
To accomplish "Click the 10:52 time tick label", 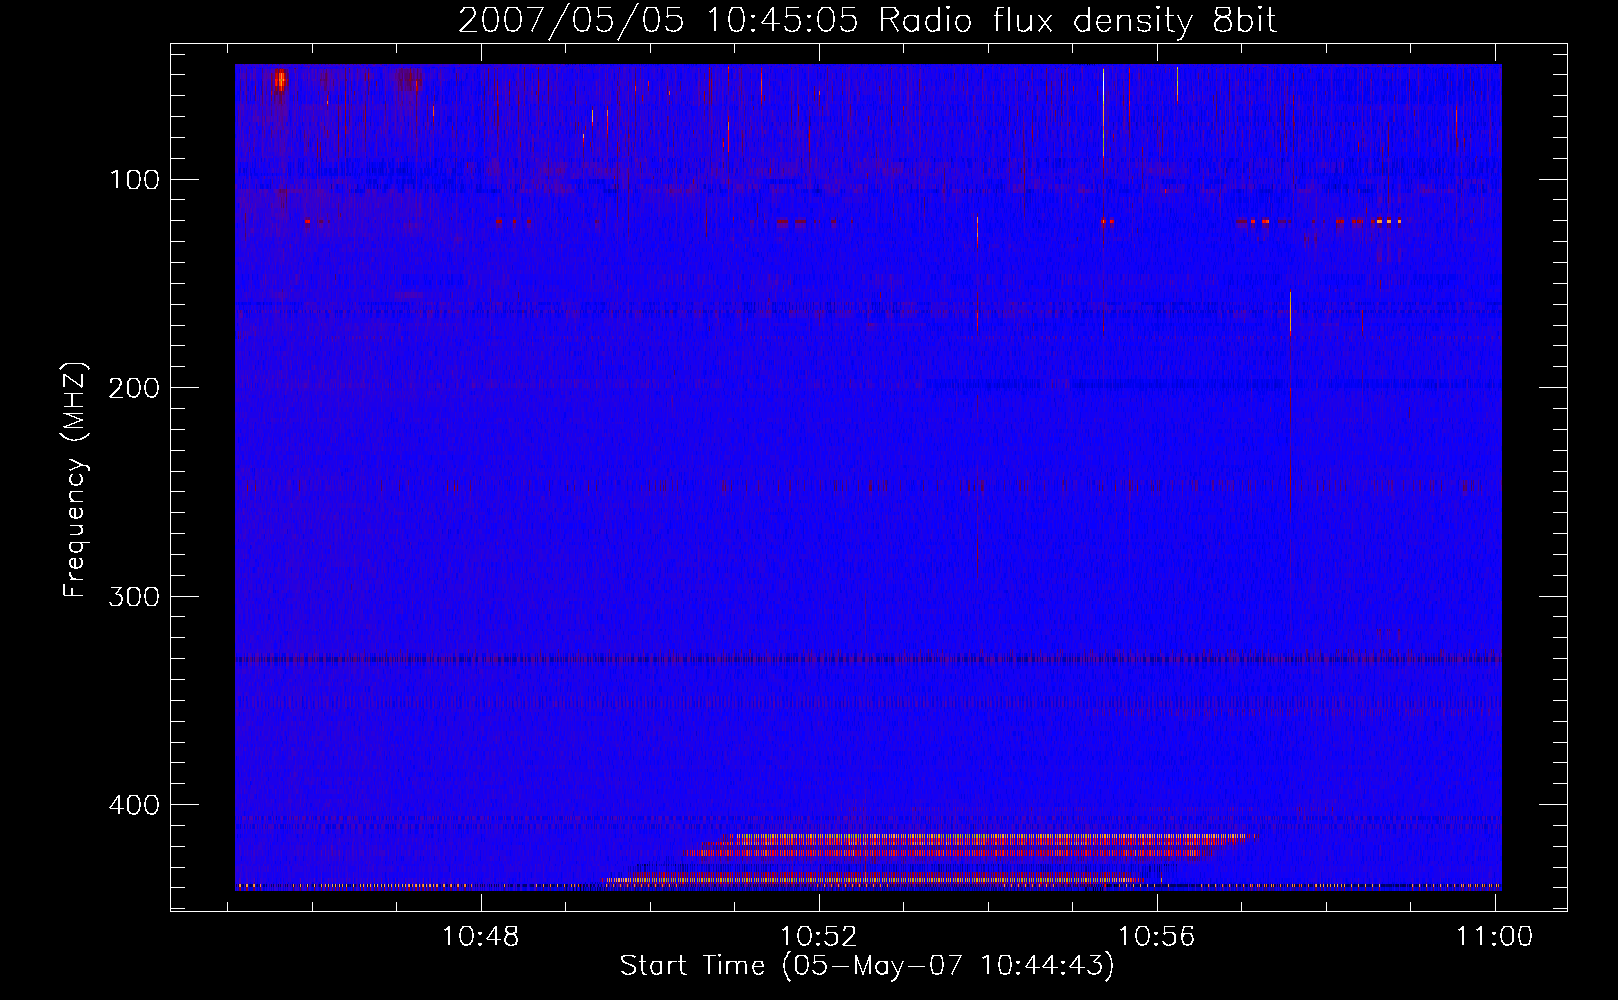I will [x=819, y=936].
